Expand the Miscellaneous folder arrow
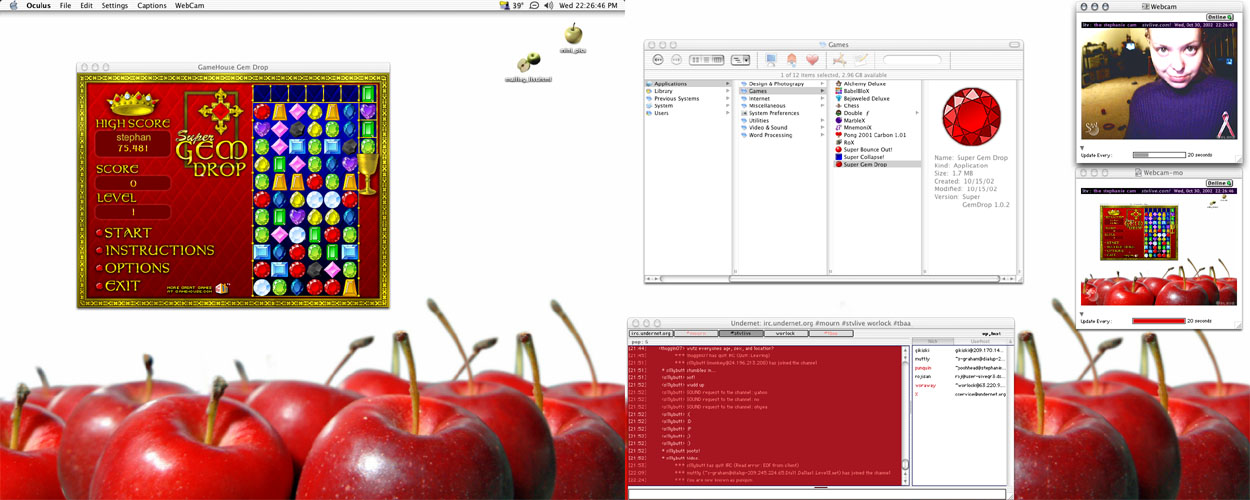This screenshot has width=1250, height=500. [x=824, y=105]
